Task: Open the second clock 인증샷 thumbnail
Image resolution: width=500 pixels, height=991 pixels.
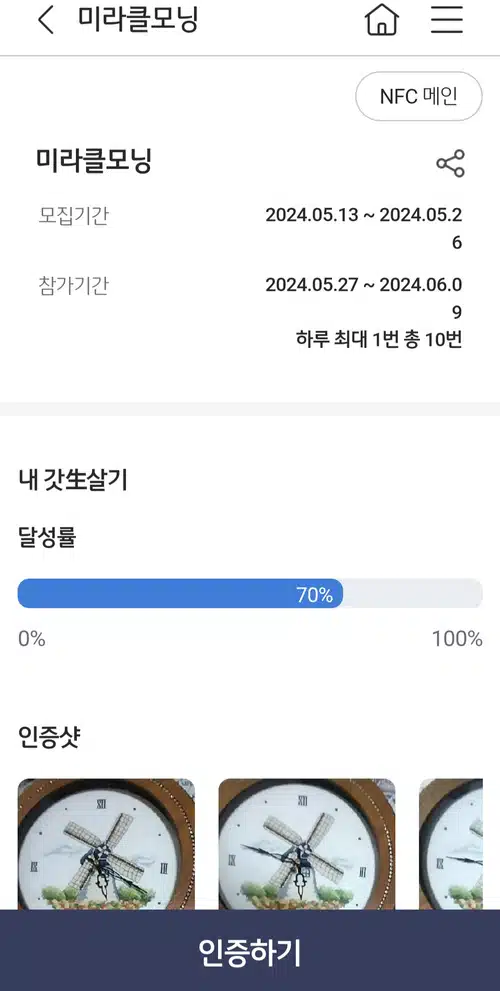Action: coord(307,844)
